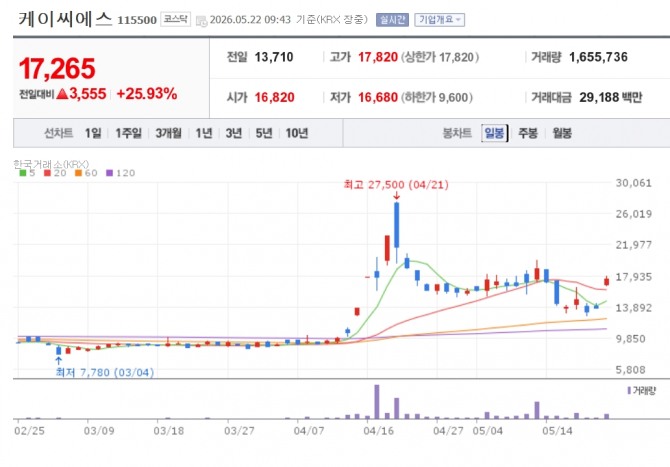Click the 상한가 17,820 text
The height and width of the screenshot is (467, 670).
click(440, 57)
